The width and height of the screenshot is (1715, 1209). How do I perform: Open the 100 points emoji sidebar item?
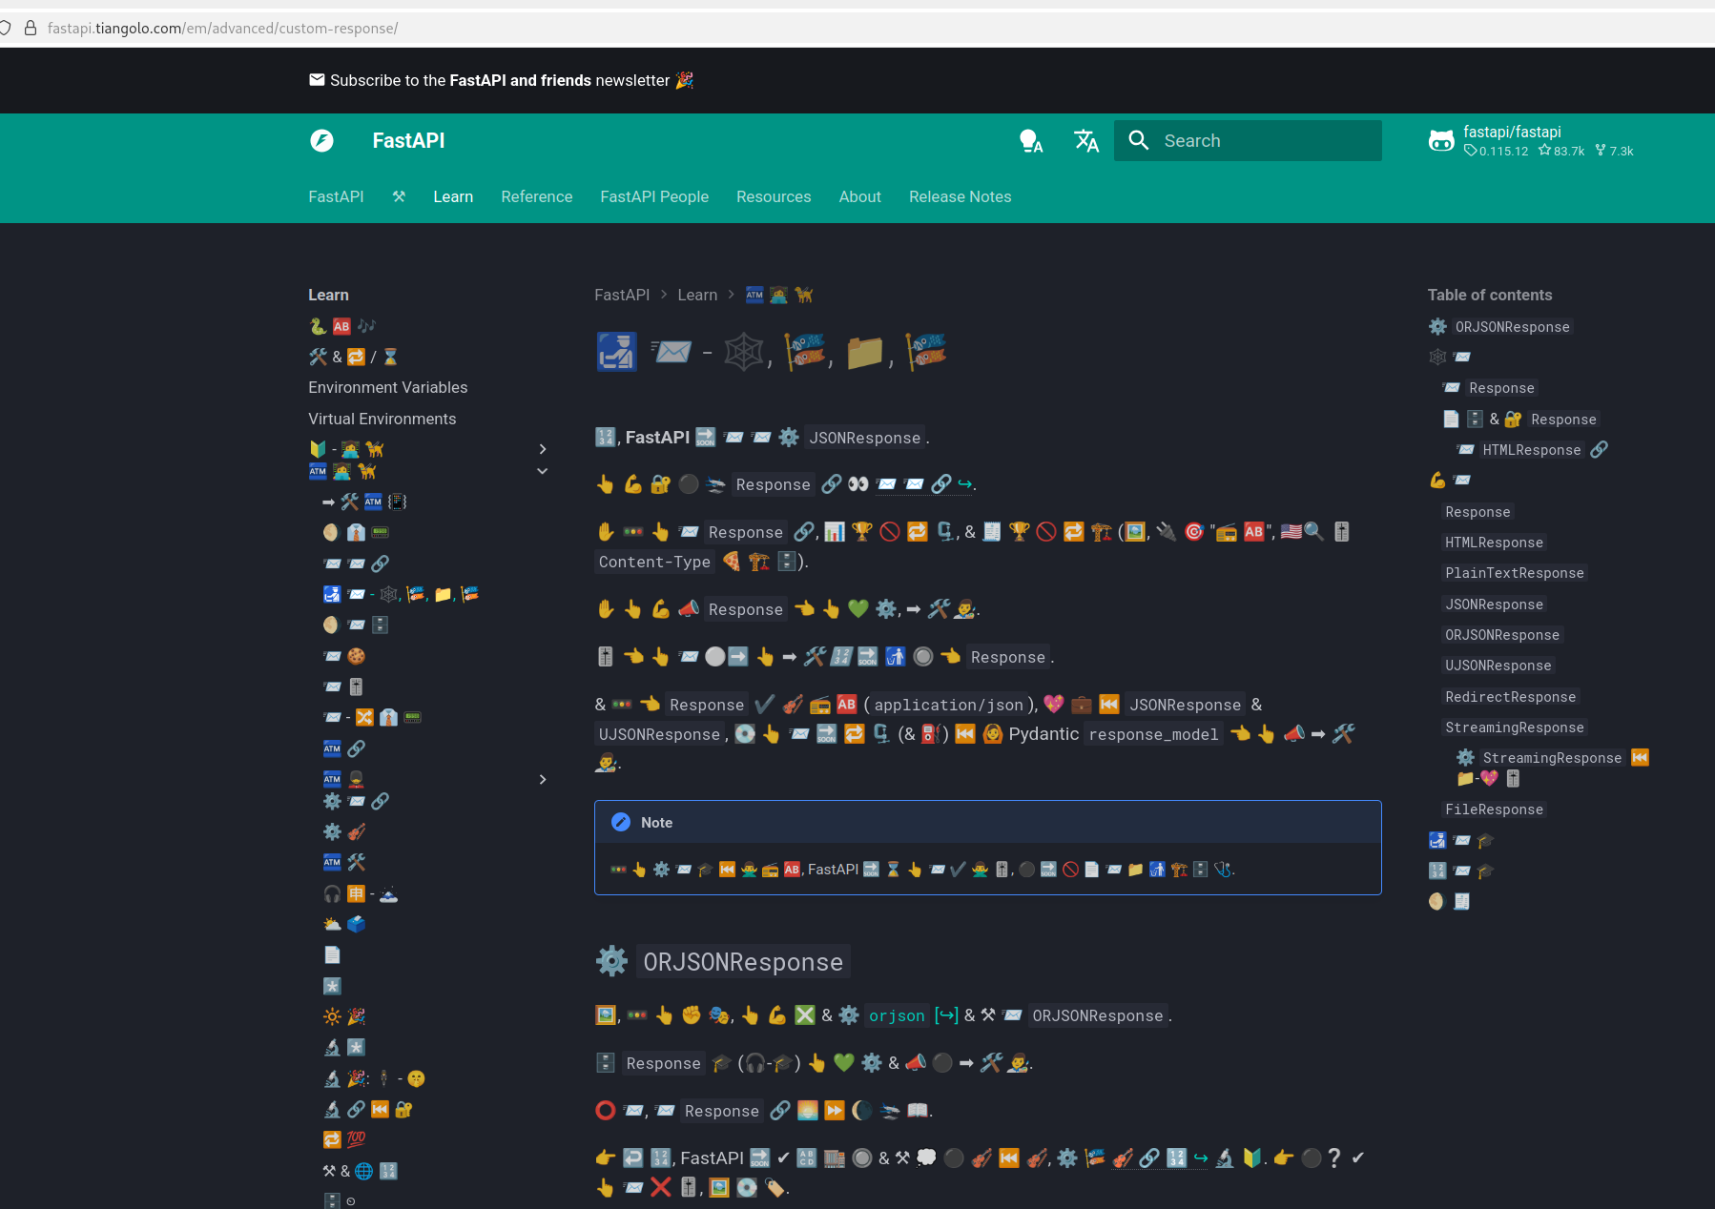pos(344,1140)
